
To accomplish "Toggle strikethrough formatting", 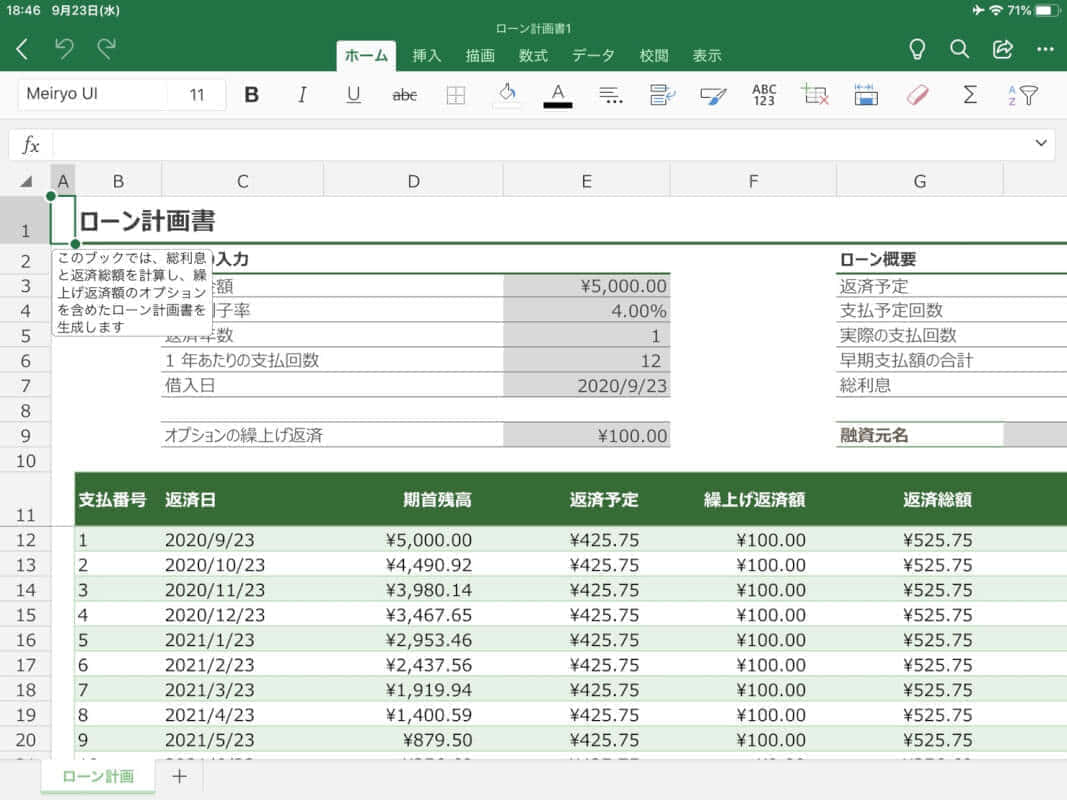I will pyautogui.click(x=404, y=95).
